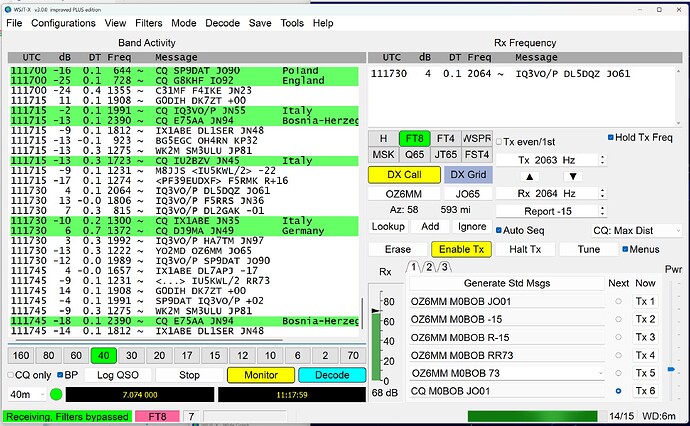Open the Mode menu
690x426 pixels.
point(184,23)
